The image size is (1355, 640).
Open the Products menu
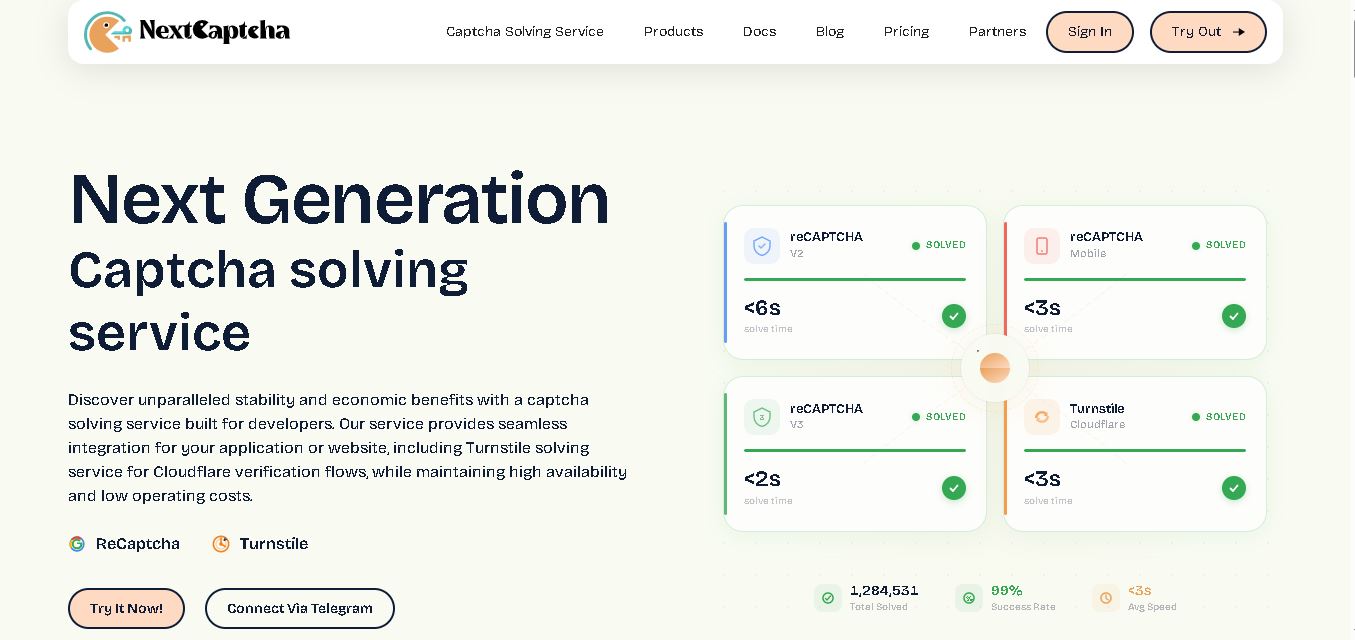pos(673,32)
